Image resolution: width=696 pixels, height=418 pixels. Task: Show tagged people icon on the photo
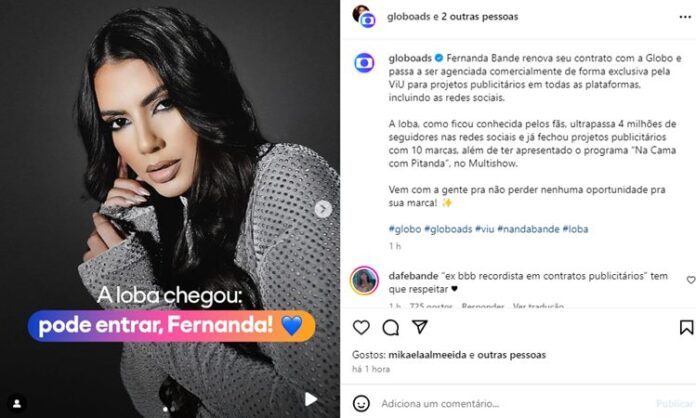pos(17,403)
